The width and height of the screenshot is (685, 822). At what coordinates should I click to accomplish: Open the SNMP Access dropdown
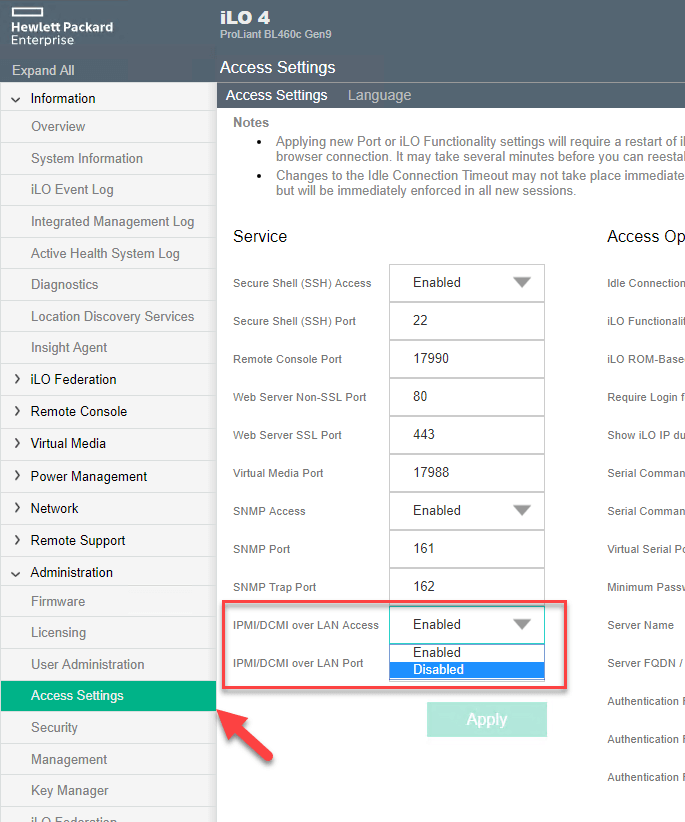pyautogui.click(x=466, y=510)
